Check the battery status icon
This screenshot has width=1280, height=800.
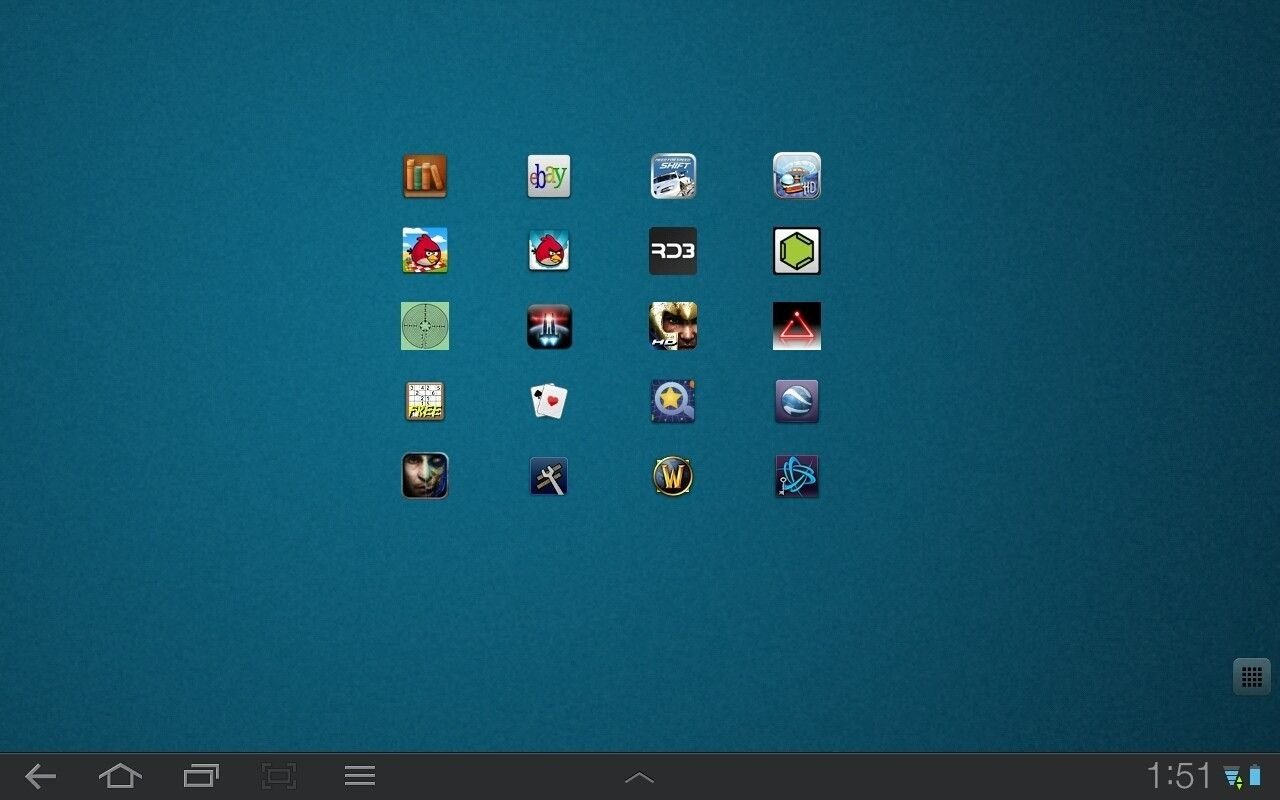1255,776
